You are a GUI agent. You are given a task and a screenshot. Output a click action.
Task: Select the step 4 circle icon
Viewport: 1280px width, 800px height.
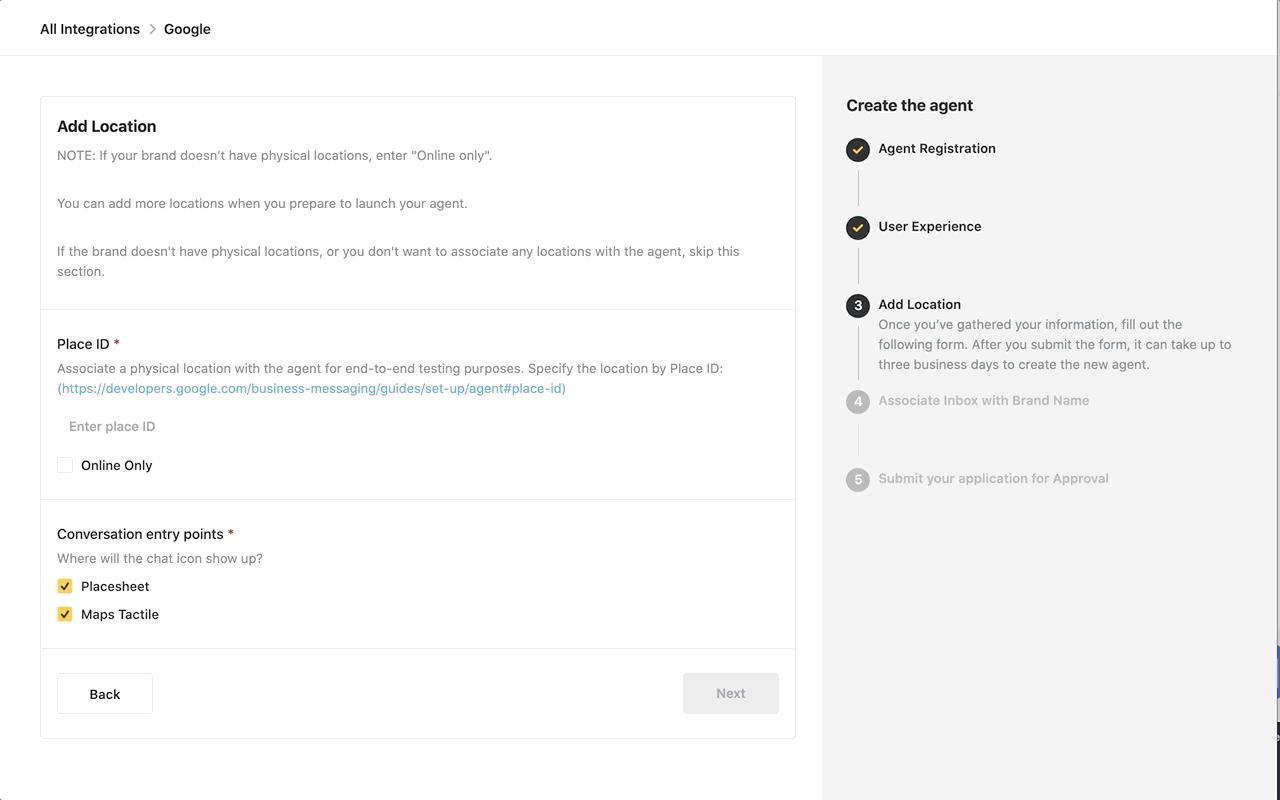[858, 401]
